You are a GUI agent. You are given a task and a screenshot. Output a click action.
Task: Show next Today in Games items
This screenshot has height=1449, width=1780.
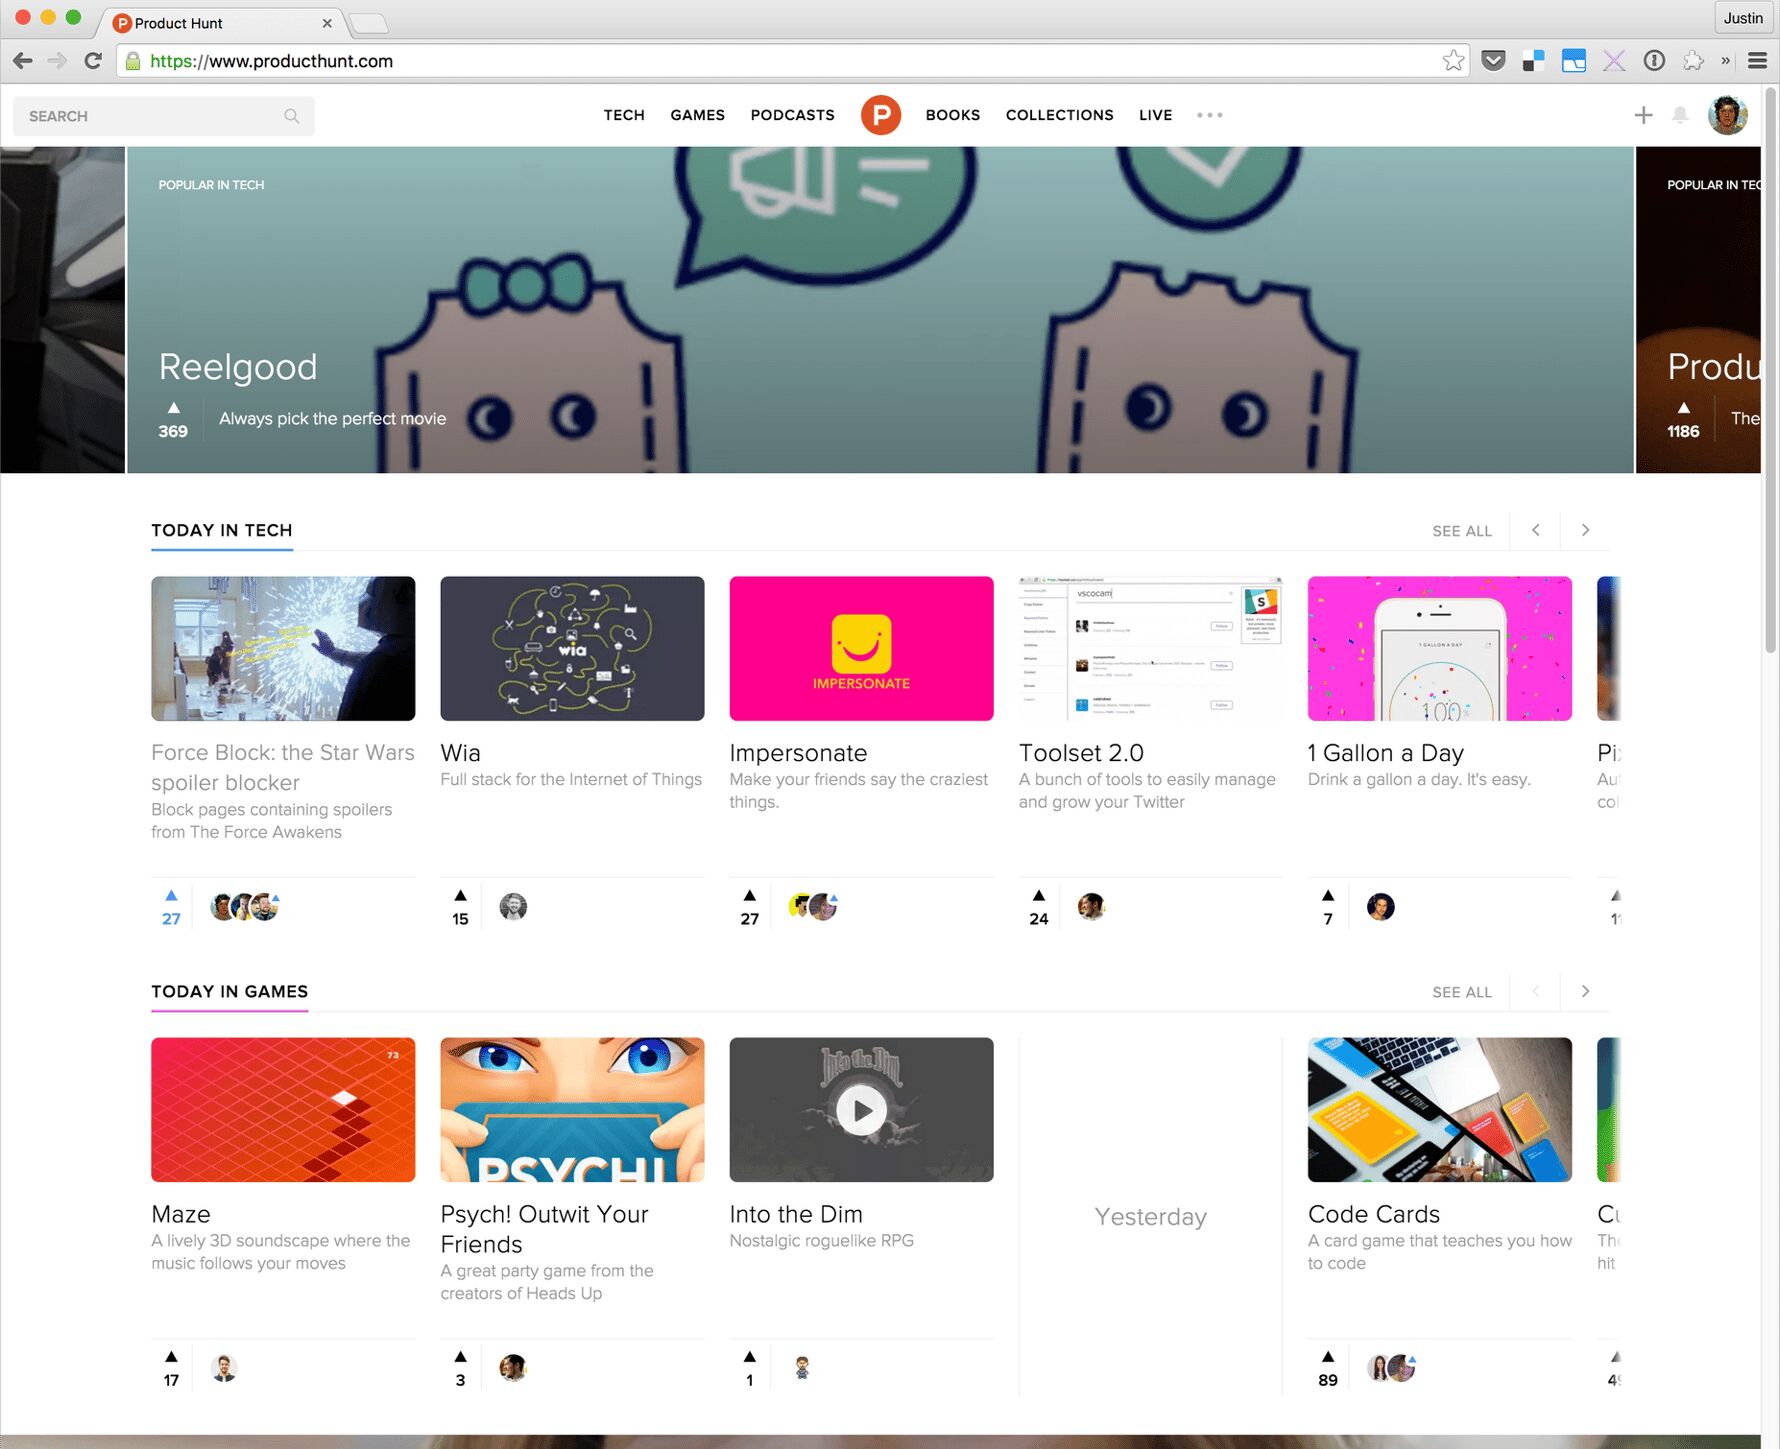pos(1585,991)
